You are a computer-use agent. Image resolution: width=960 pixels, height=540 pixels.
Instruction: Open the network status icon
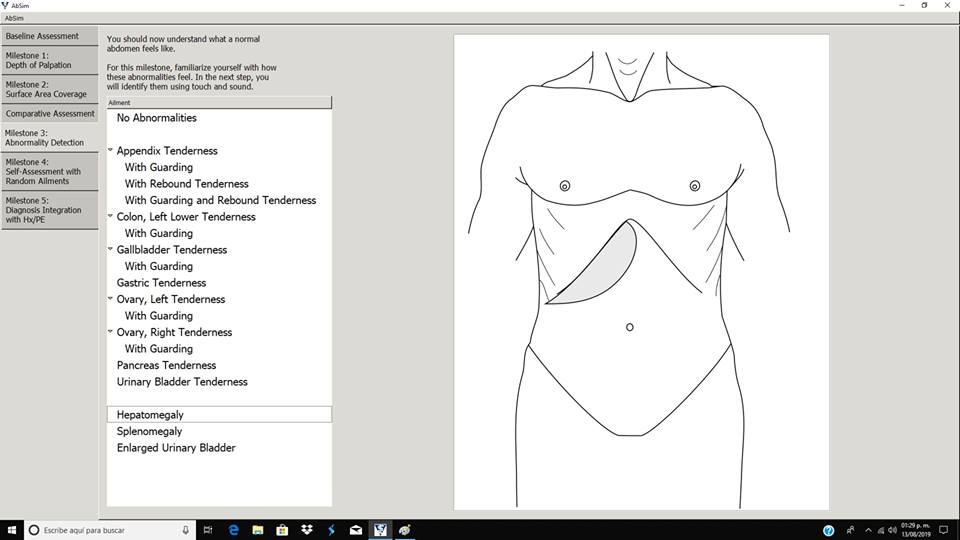click(880, 530)
